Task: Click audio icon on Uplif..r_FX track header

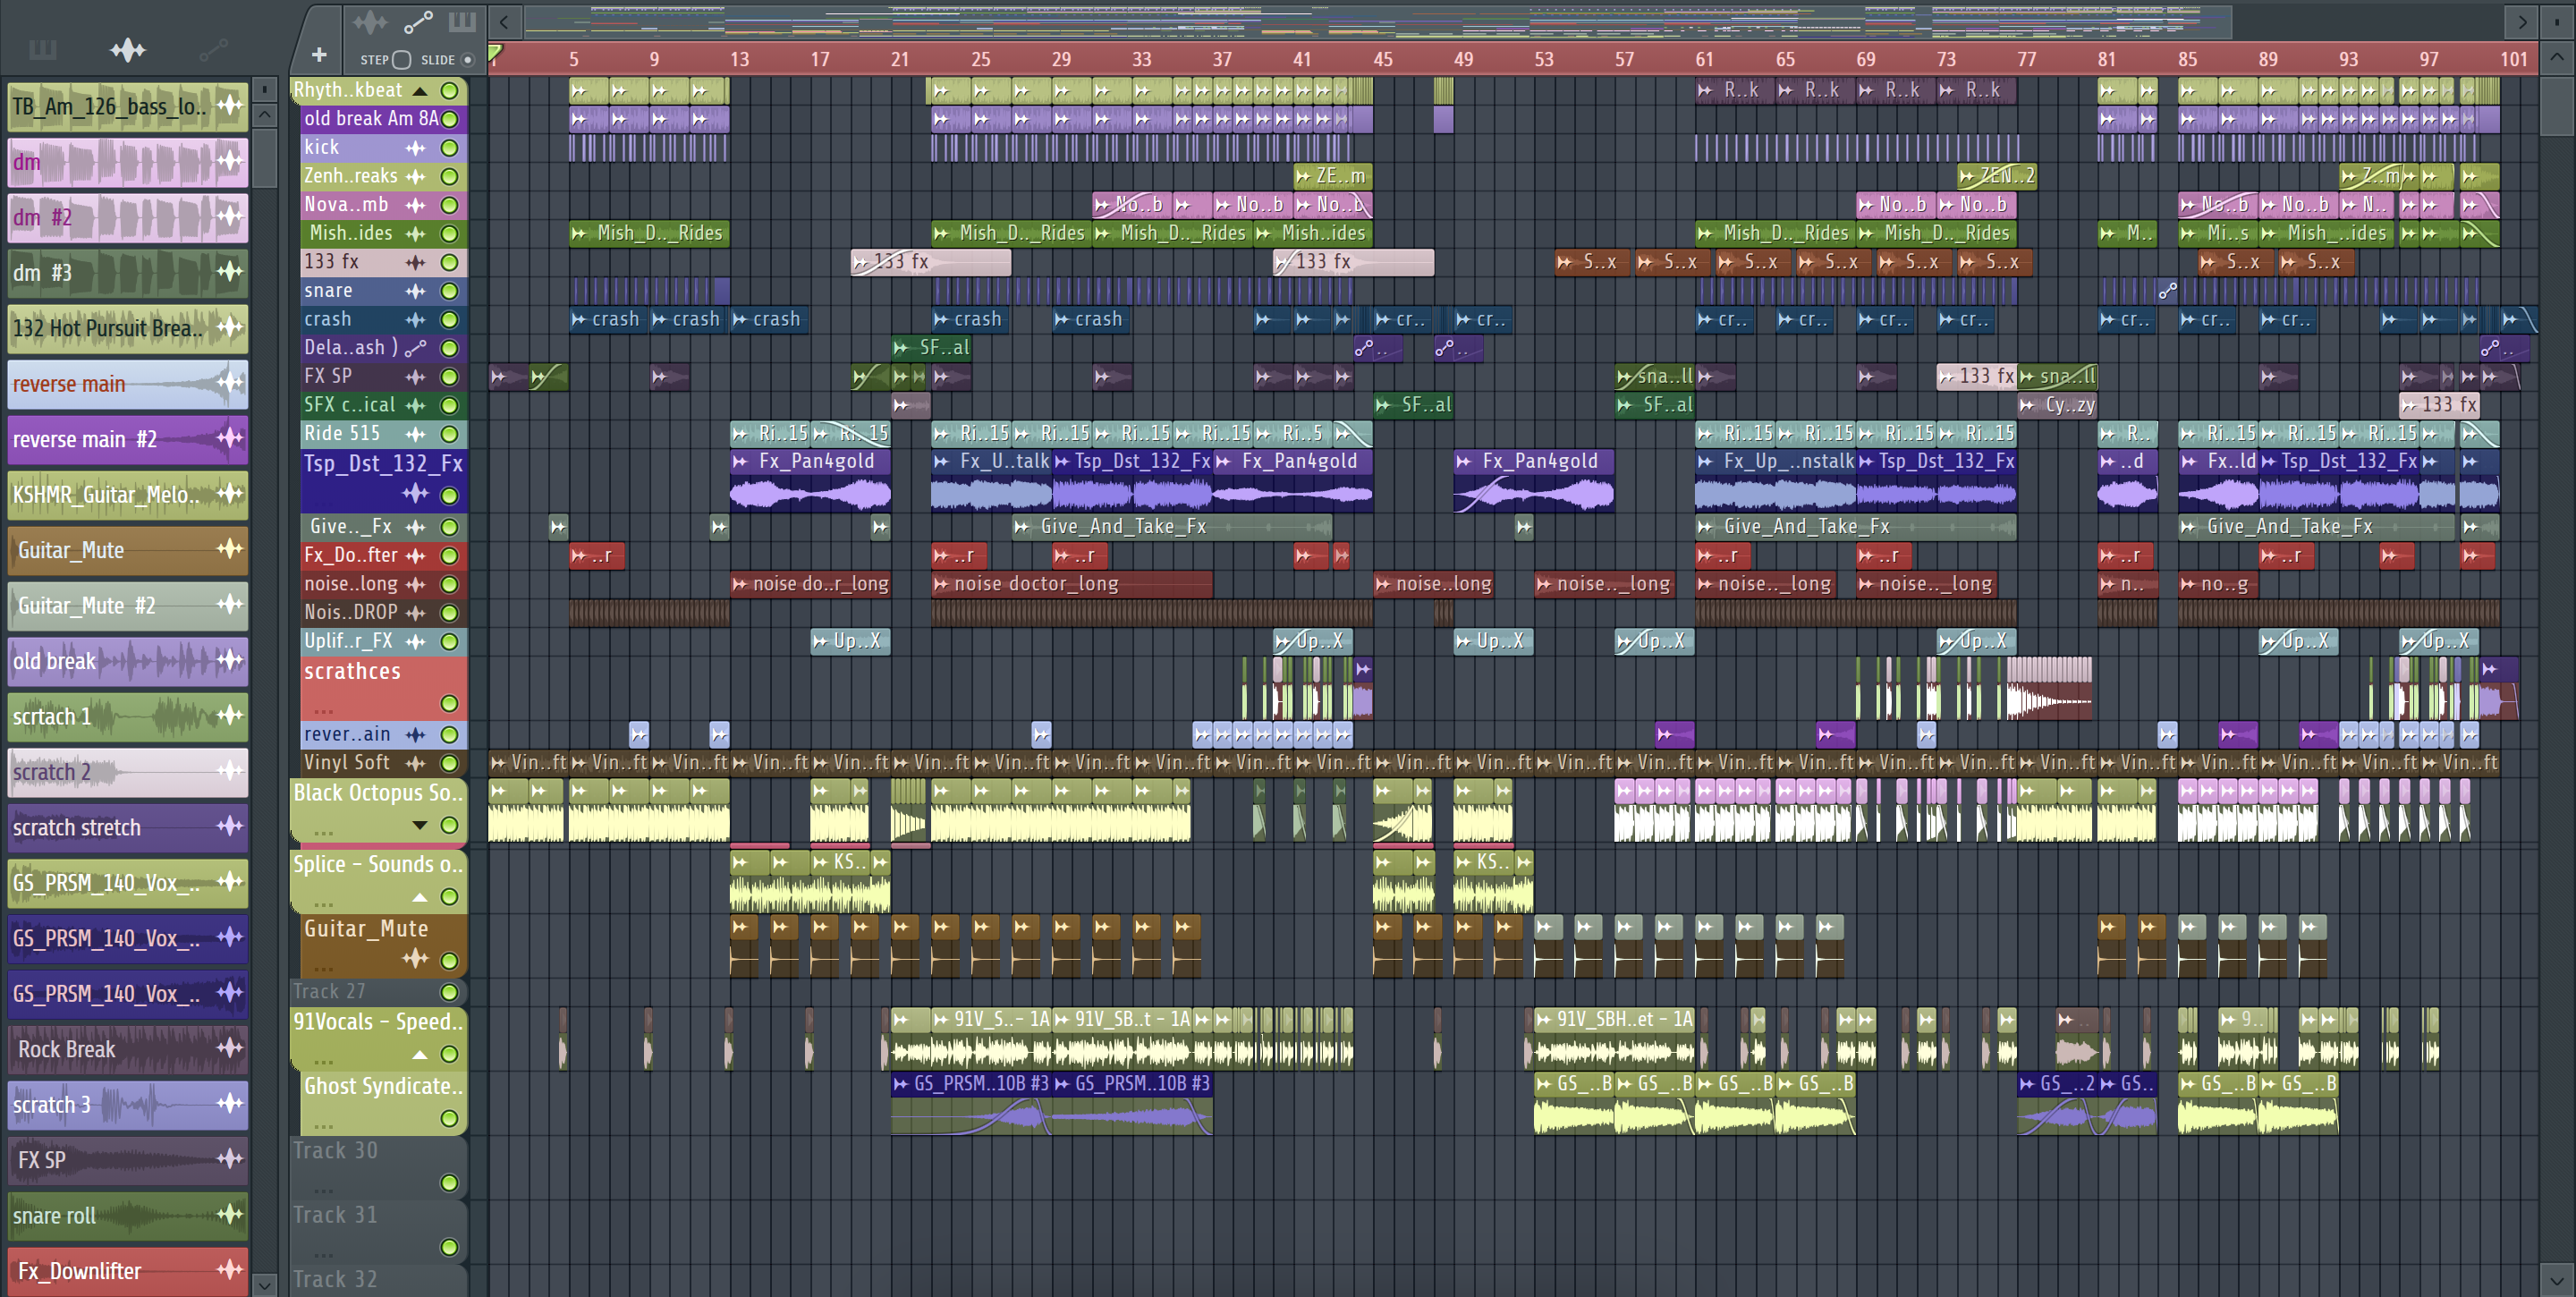Action: pyautogui.click(x=415, y=642)
